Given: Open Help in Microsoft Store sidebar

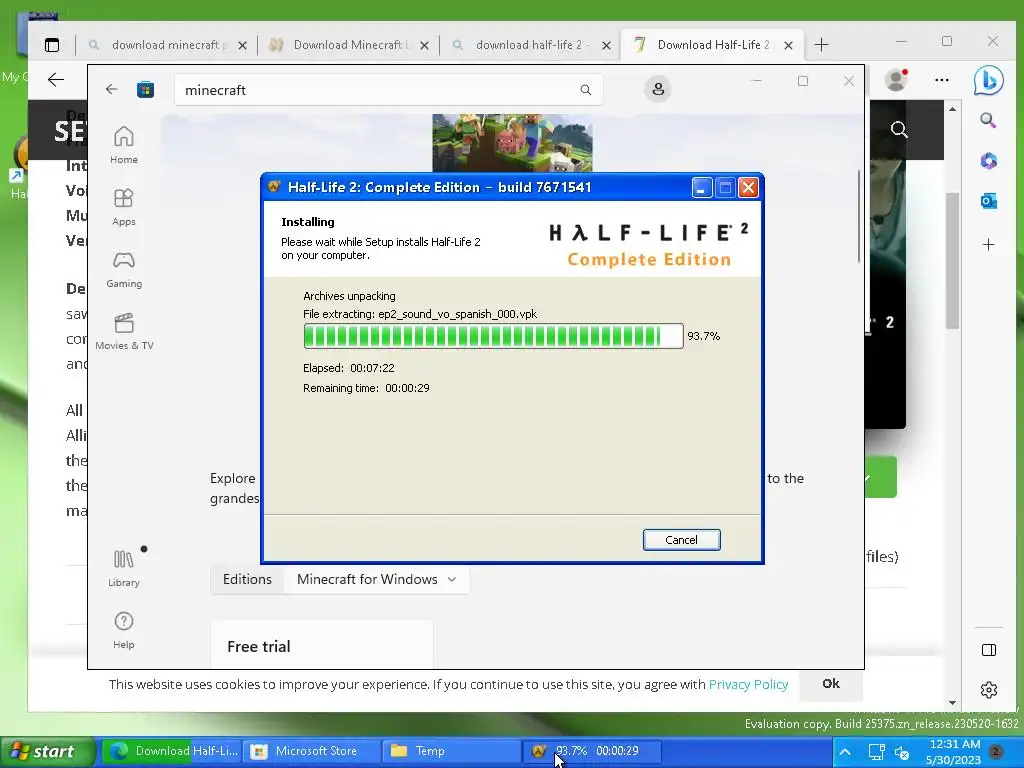Looking at the screenshot, I should point(123,630).
